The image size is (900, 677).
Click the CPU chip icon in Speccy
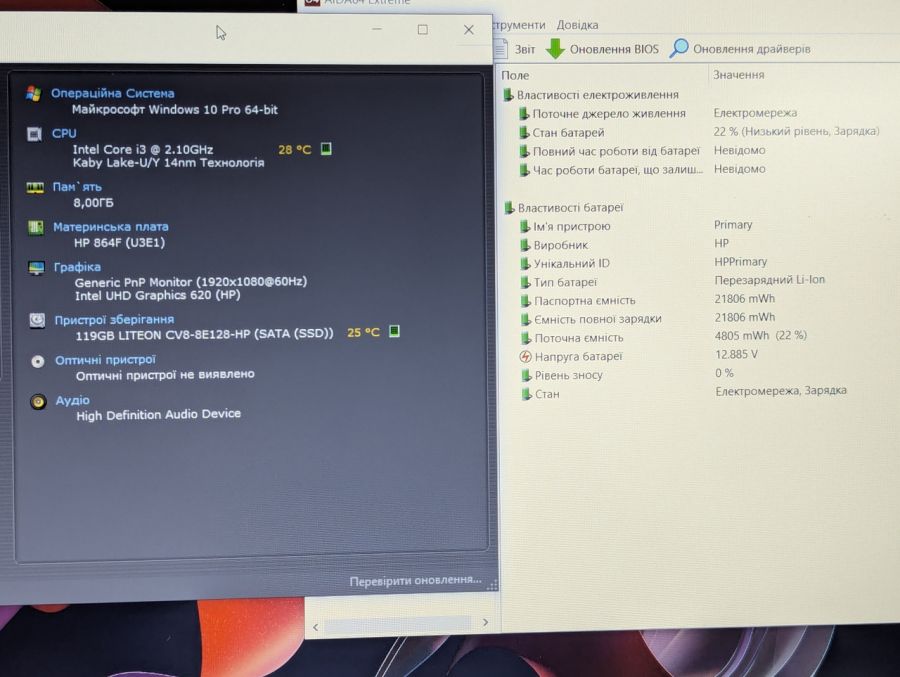coord(34,134)
